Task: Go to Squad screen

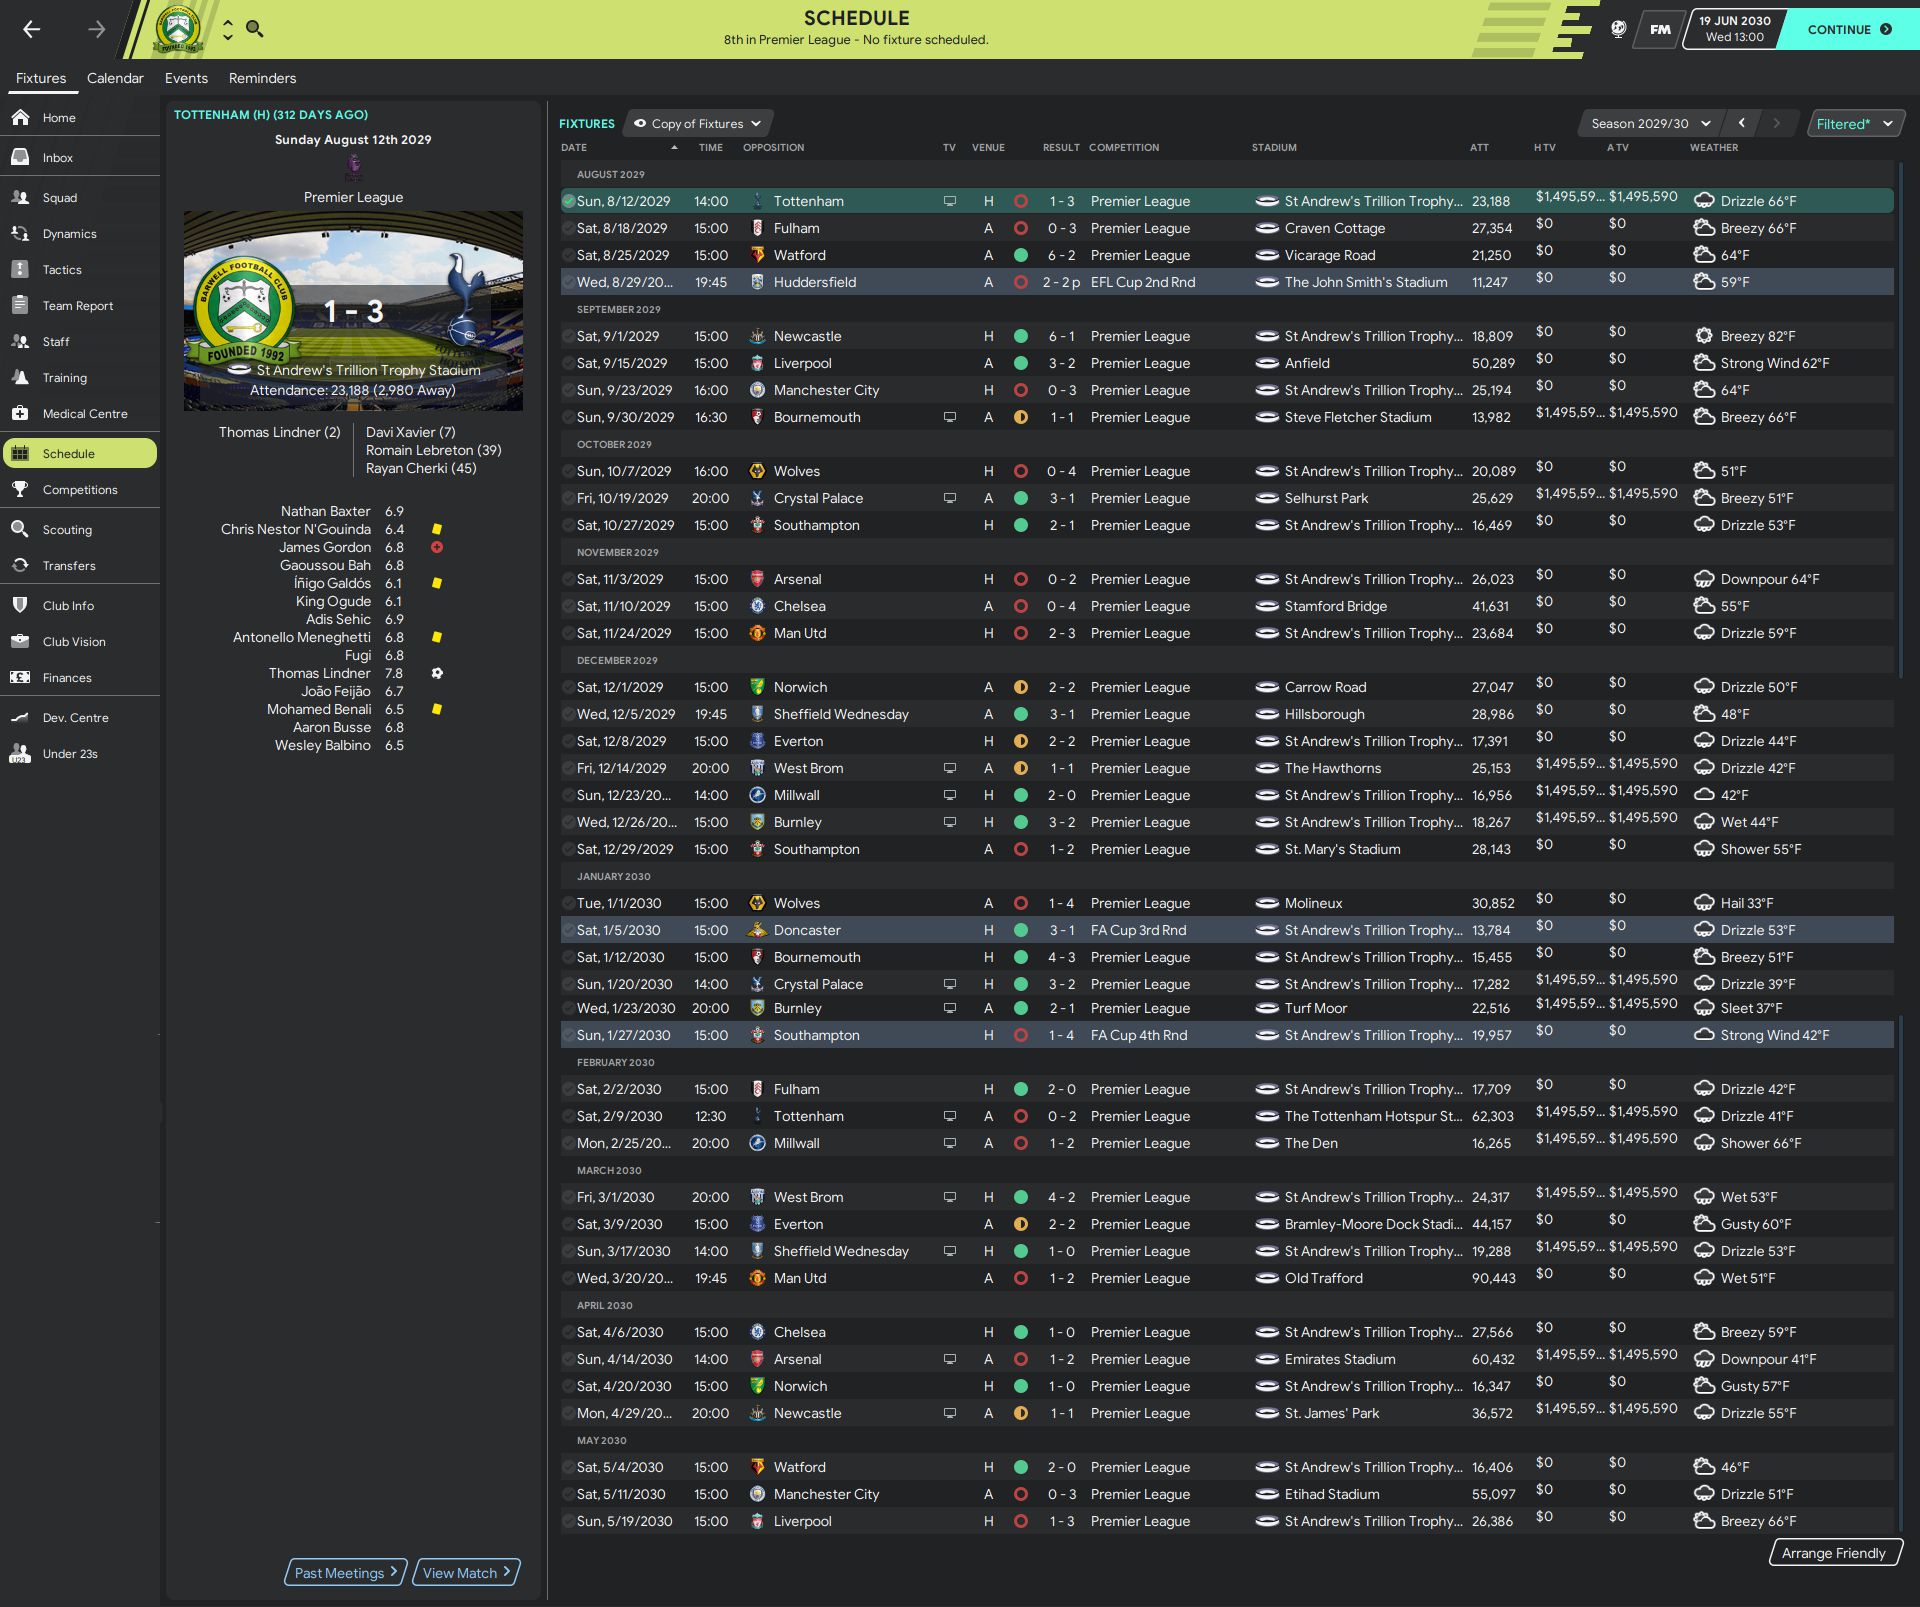Action: click(x=80, y=197)
